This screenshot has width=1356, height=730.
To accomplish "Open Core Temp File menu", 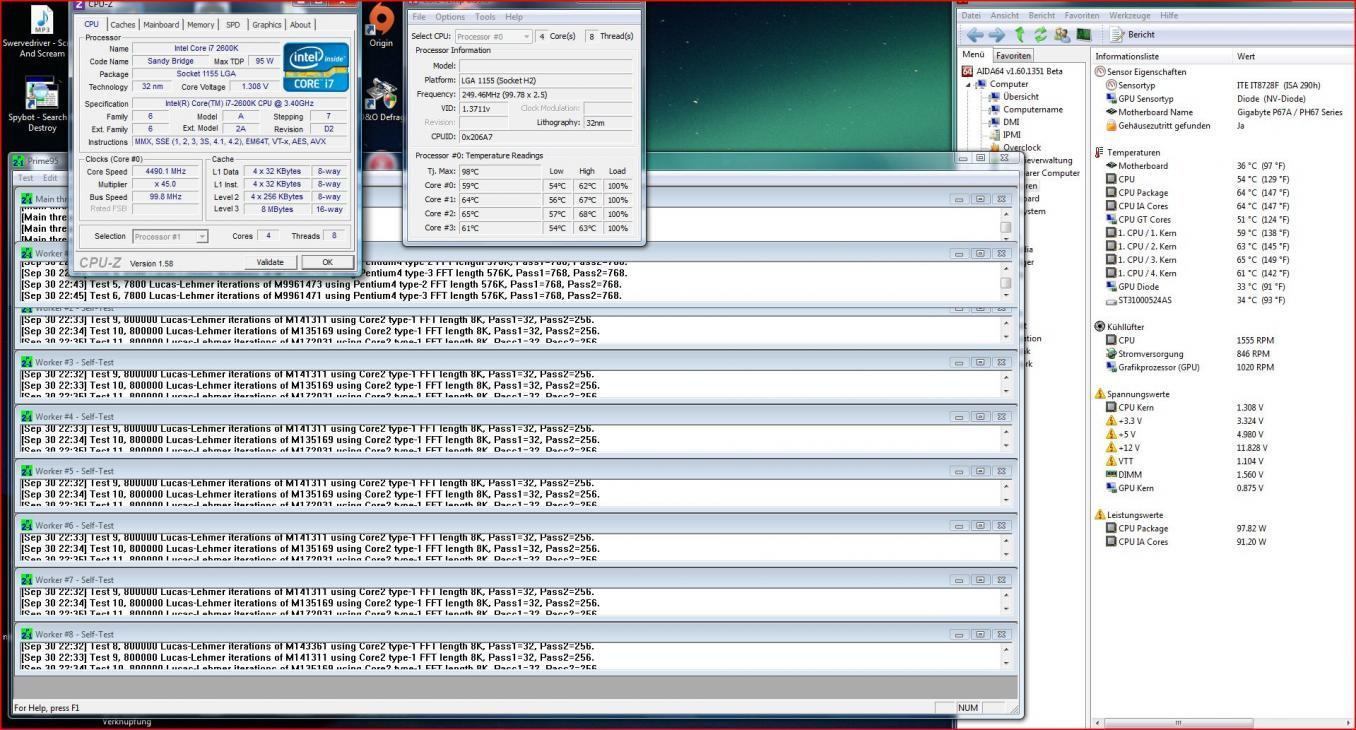I will pos(419,17).
